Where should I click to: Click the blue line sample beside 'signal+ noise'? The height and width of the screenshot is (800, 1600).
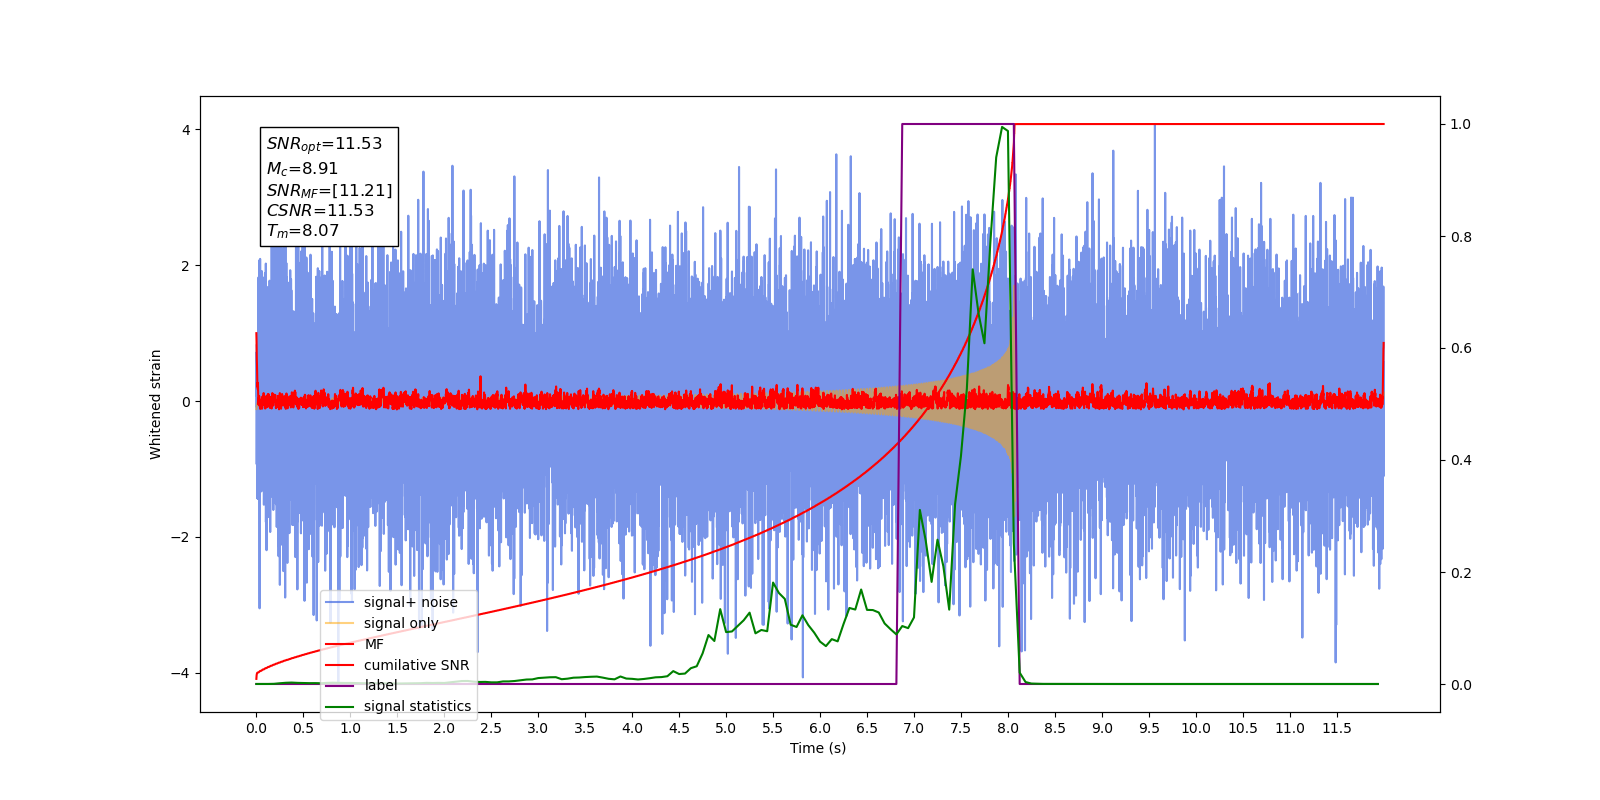tap(340, 602)
